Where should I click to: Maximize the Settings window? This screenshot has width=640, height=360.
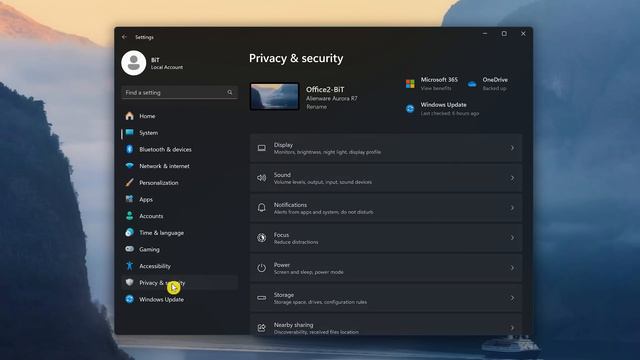(x=504, y=33)
